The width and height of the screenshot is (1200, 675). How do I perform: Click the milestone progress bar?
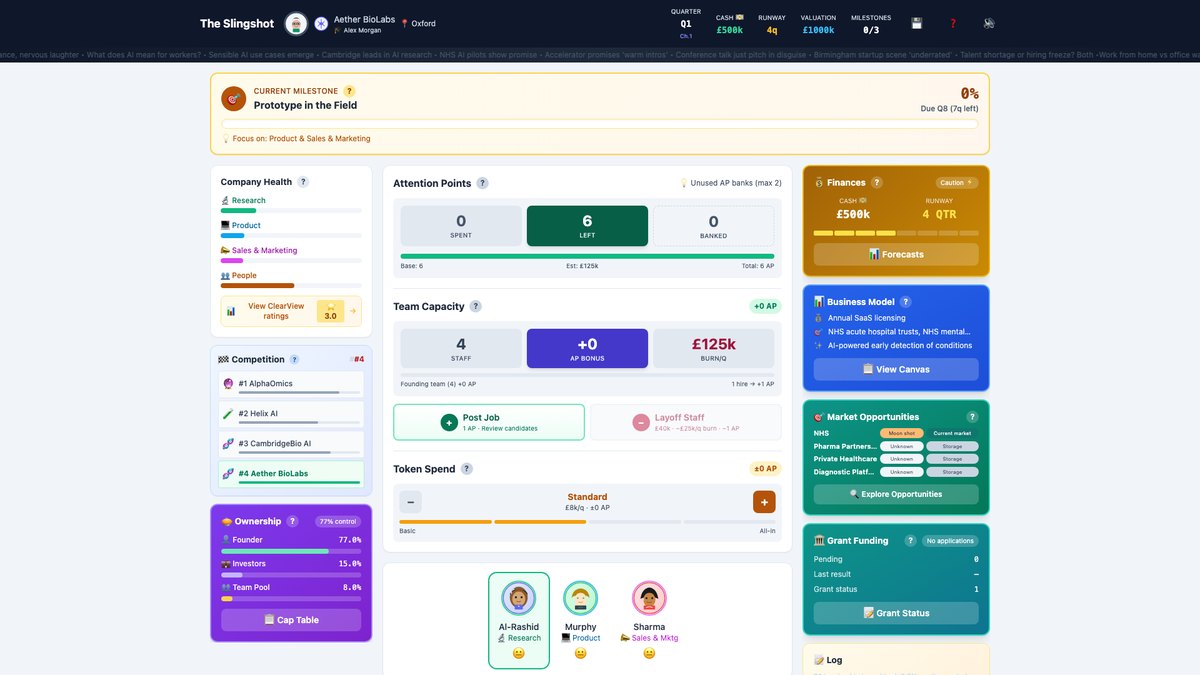[x=599, y=124]
